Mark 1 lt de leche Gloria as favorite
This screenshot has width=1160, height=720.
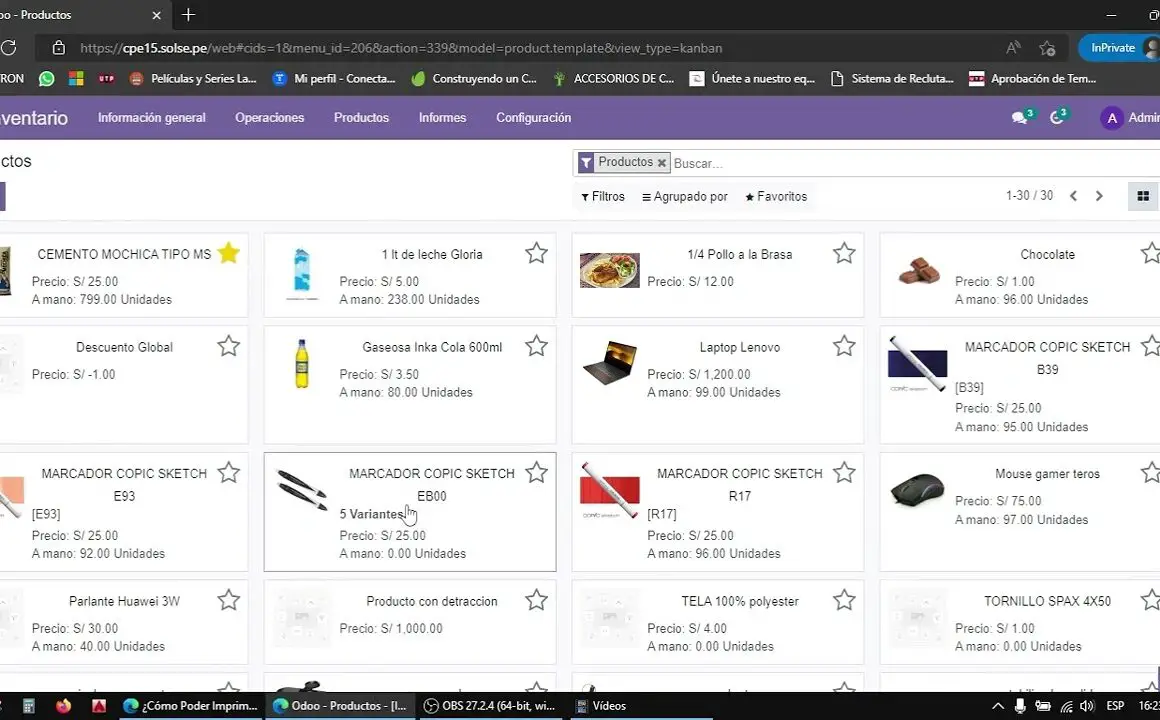pyautogui.click(x=536, y=253)
